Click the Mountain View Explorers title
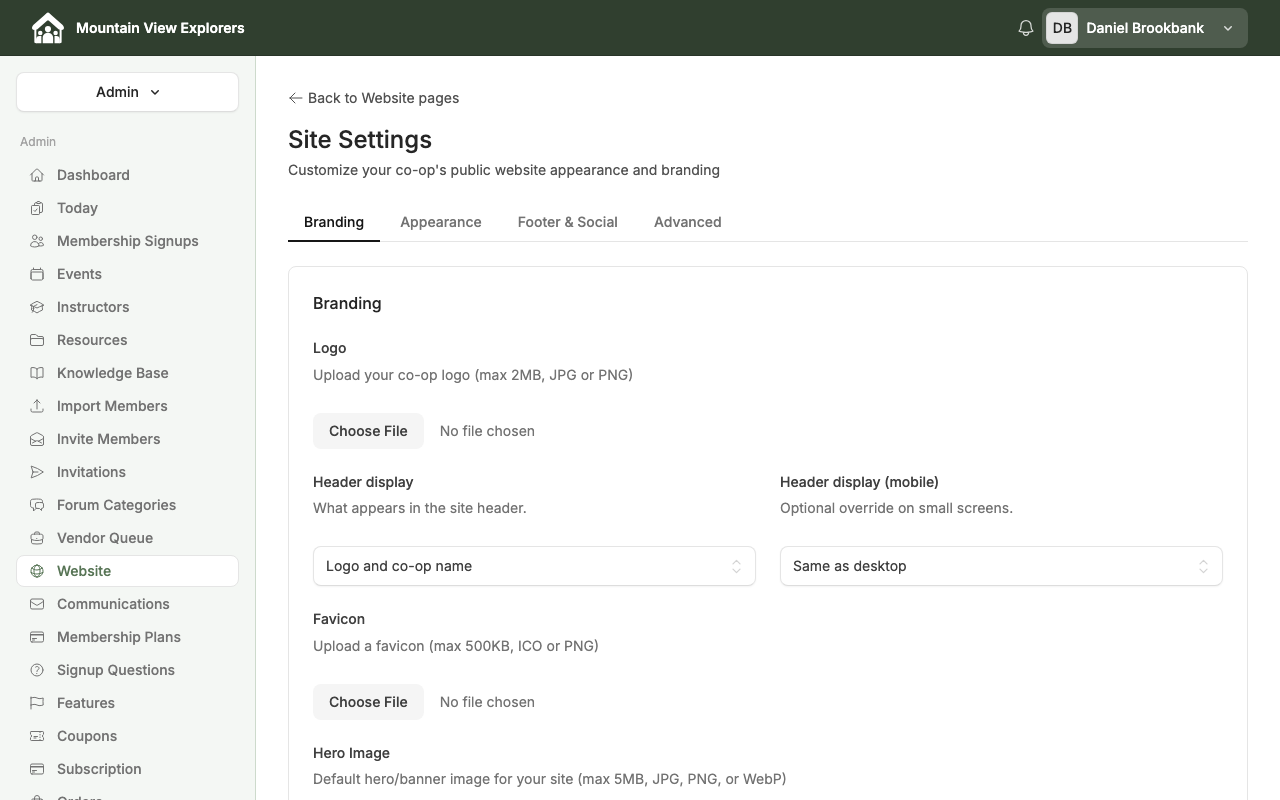The height and width of the screenshot is (800, 1280). (x=160, y=28)
